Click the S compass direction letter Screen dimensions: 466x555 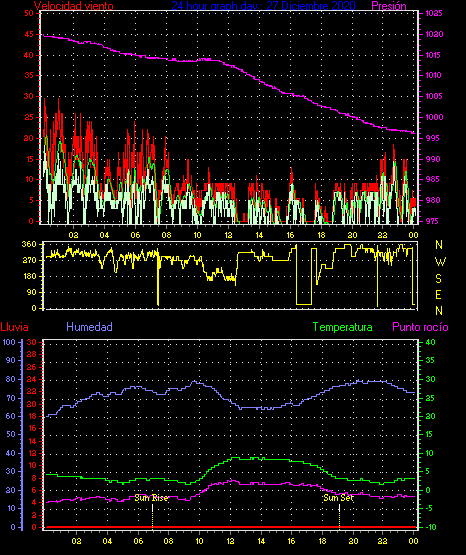(438, 279)
